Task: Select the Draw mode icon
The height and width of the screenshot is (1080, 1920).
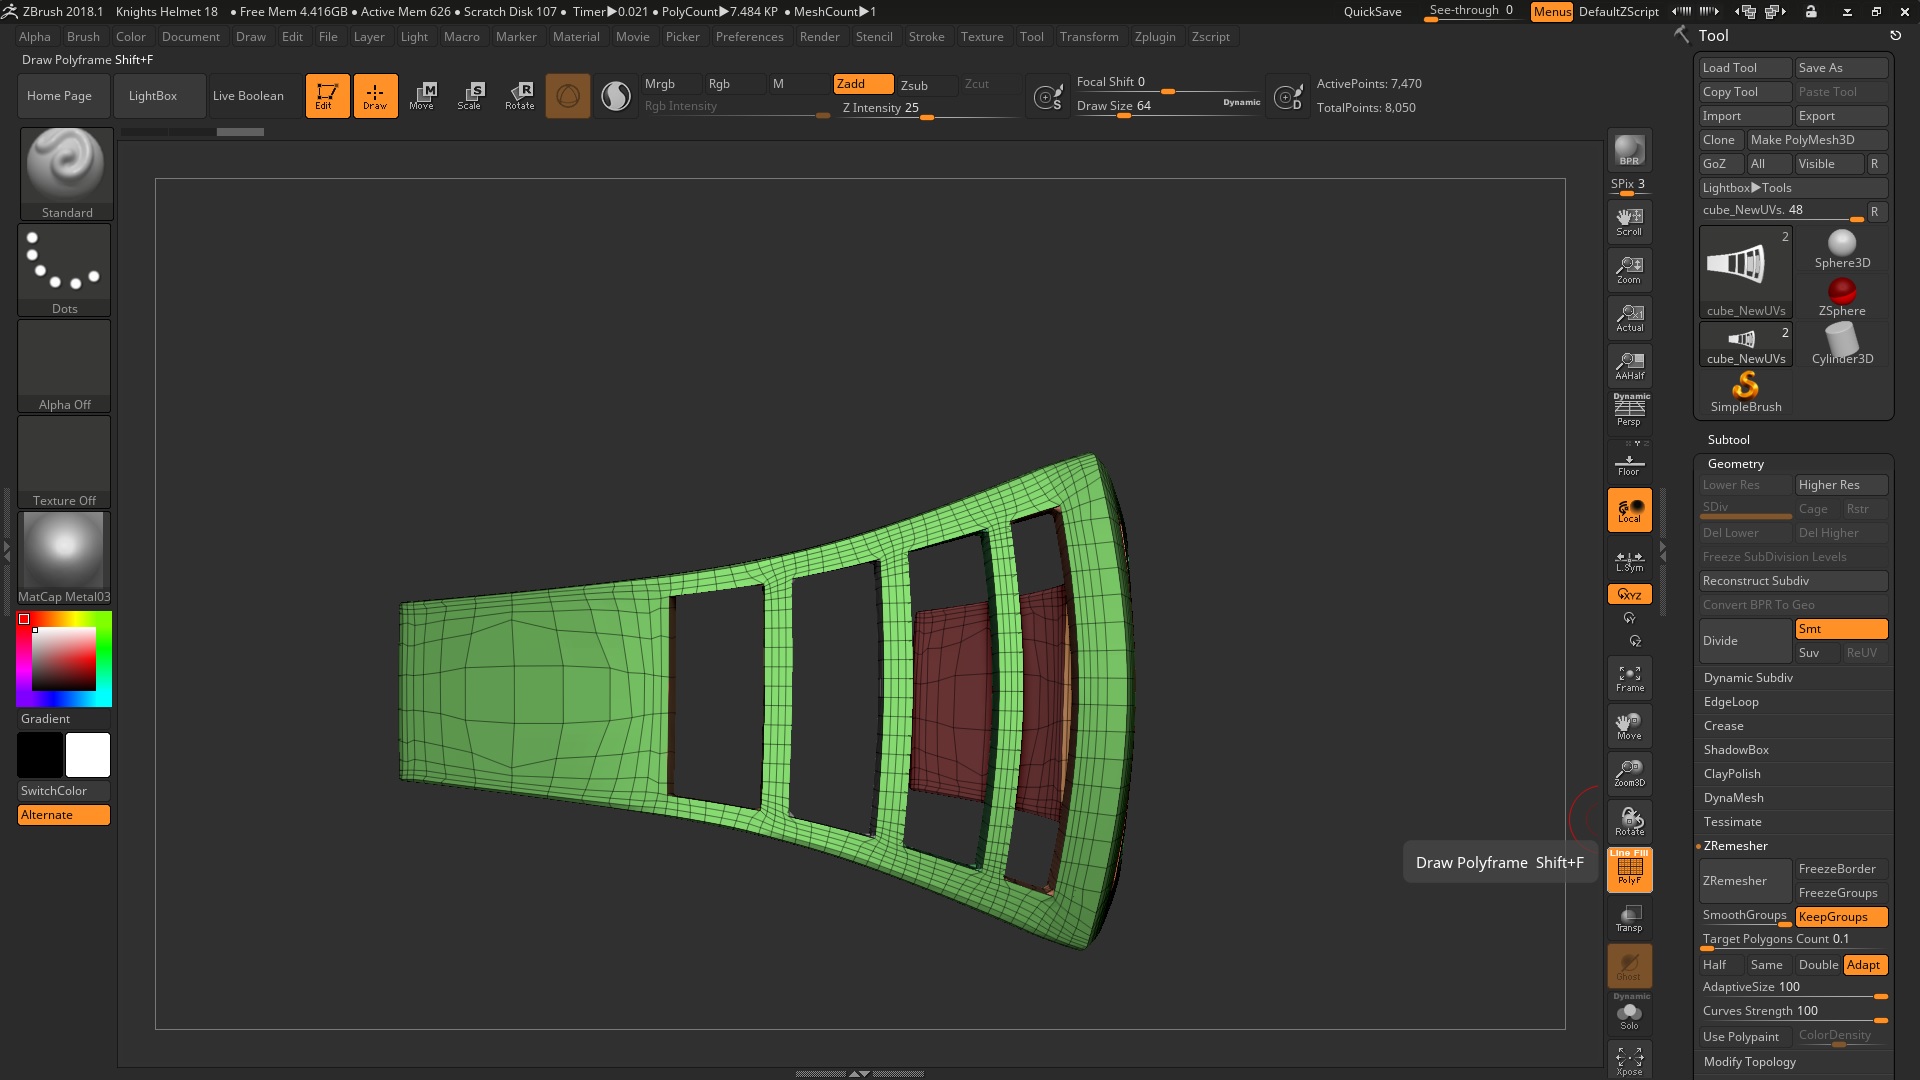Action: (375, 96)
